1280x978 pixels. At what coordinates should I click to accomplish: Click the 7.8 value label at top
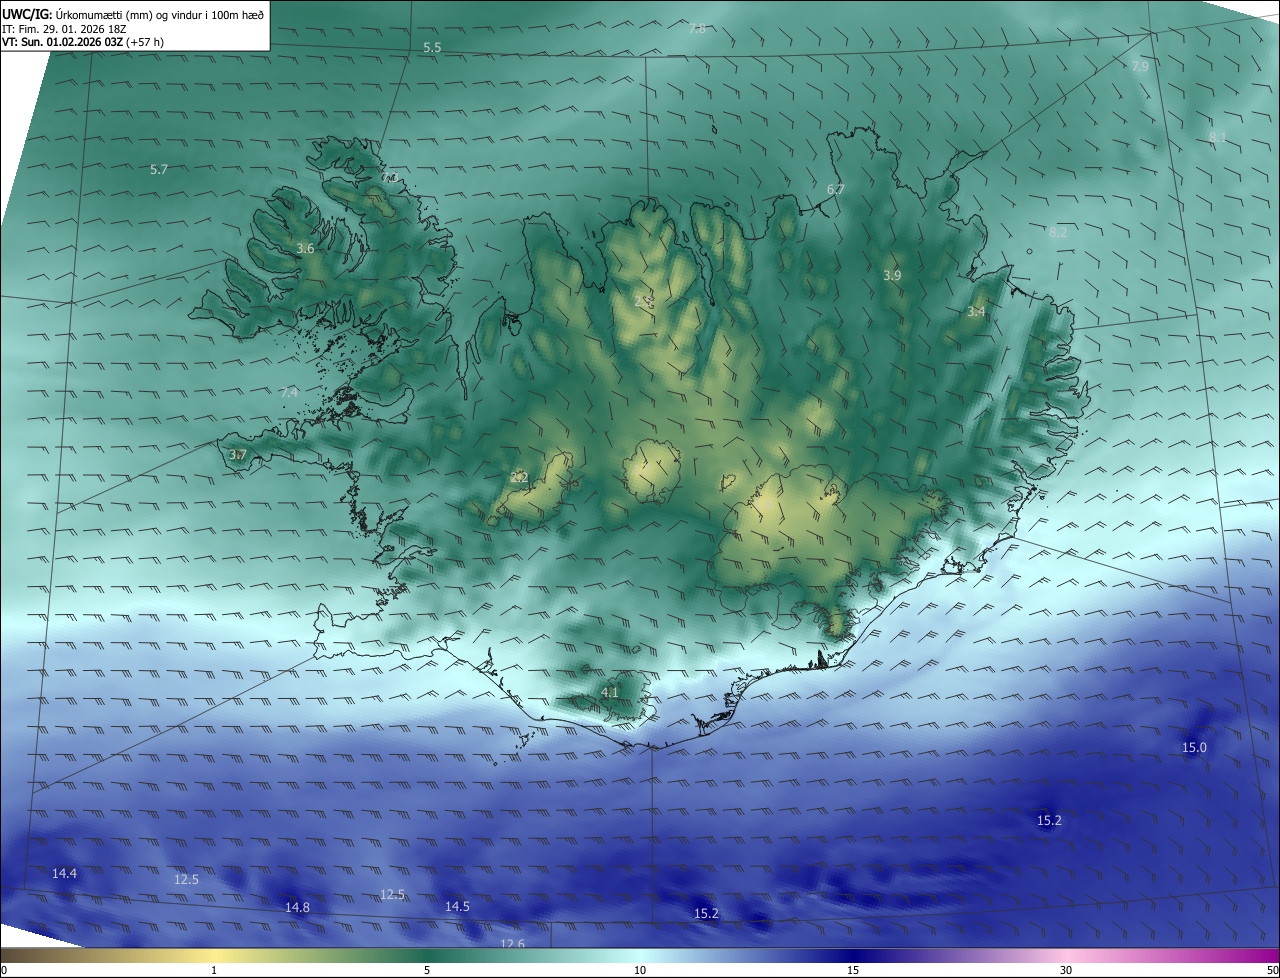697,29
